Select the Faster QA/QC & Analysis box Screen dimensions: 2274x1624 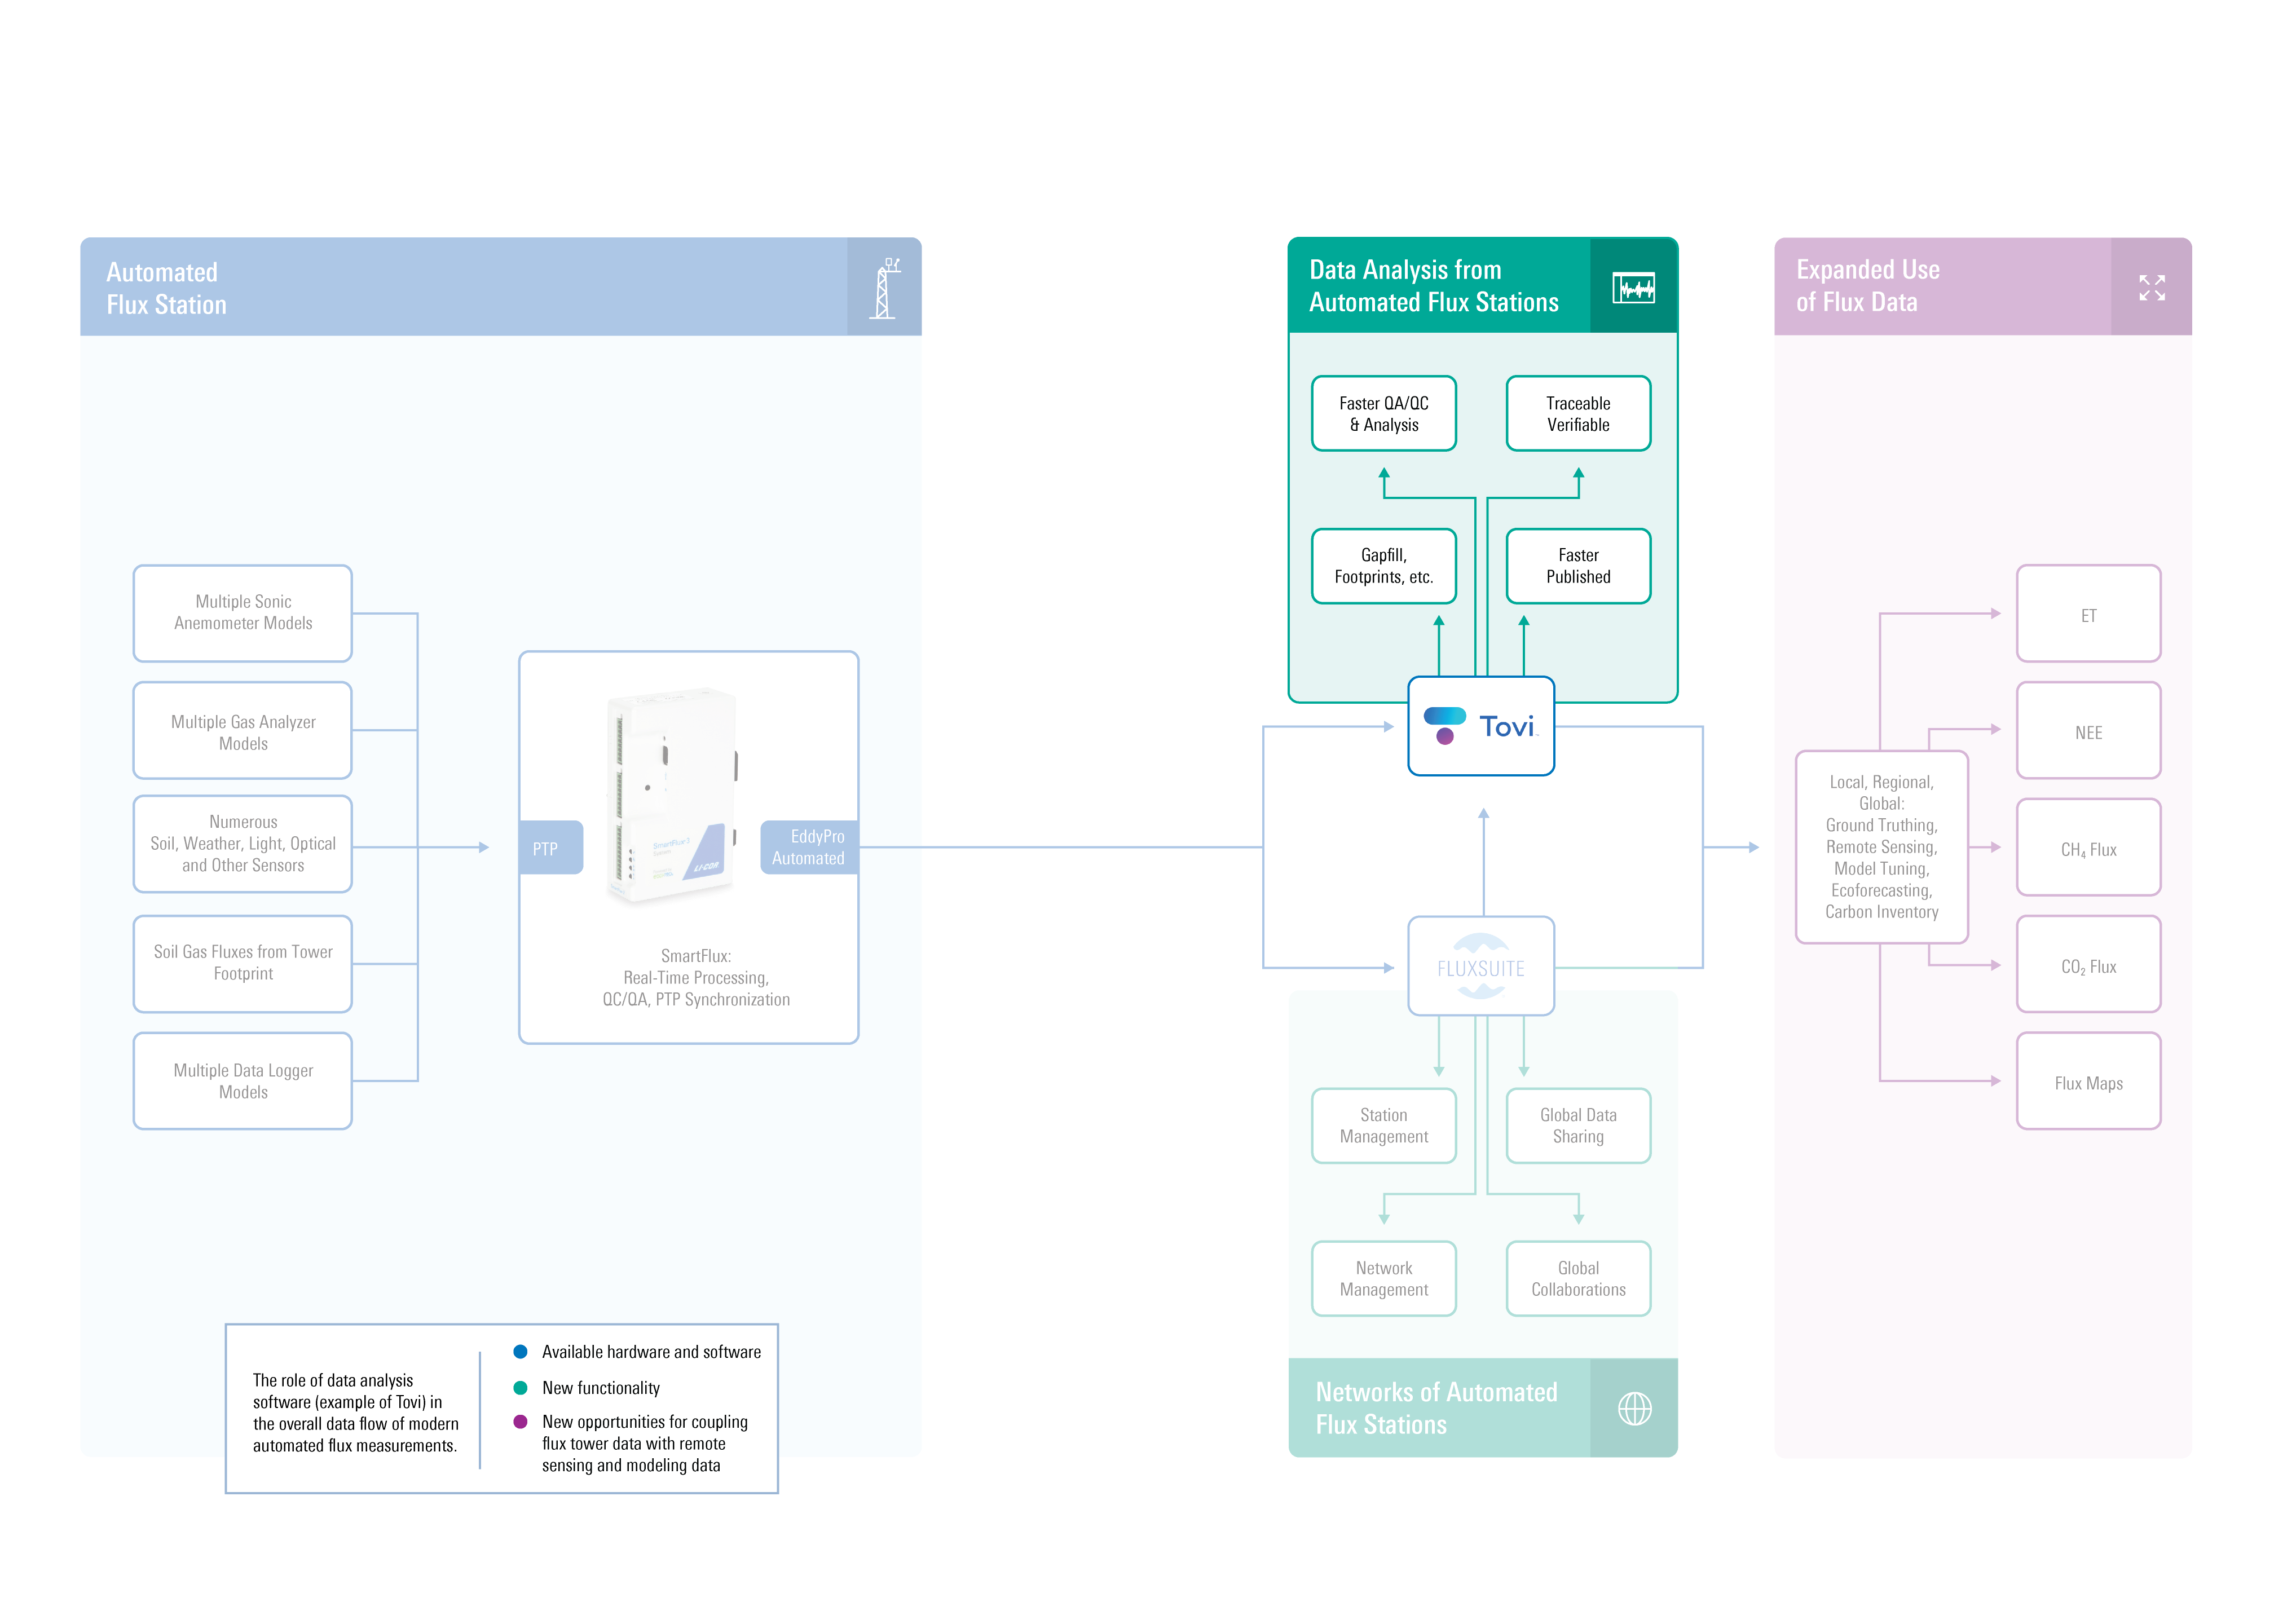[1383, 413]
